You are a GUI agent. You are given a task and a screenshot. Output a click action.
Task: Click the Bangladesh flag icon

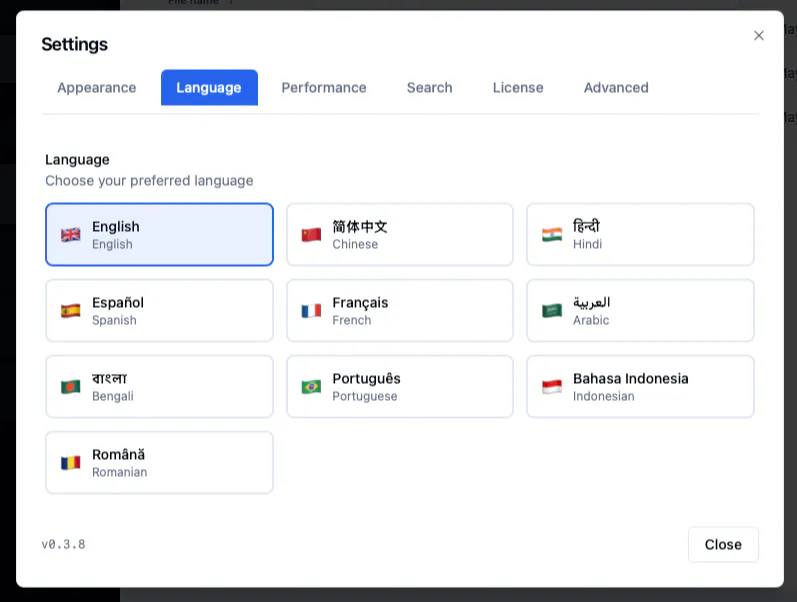71,387
